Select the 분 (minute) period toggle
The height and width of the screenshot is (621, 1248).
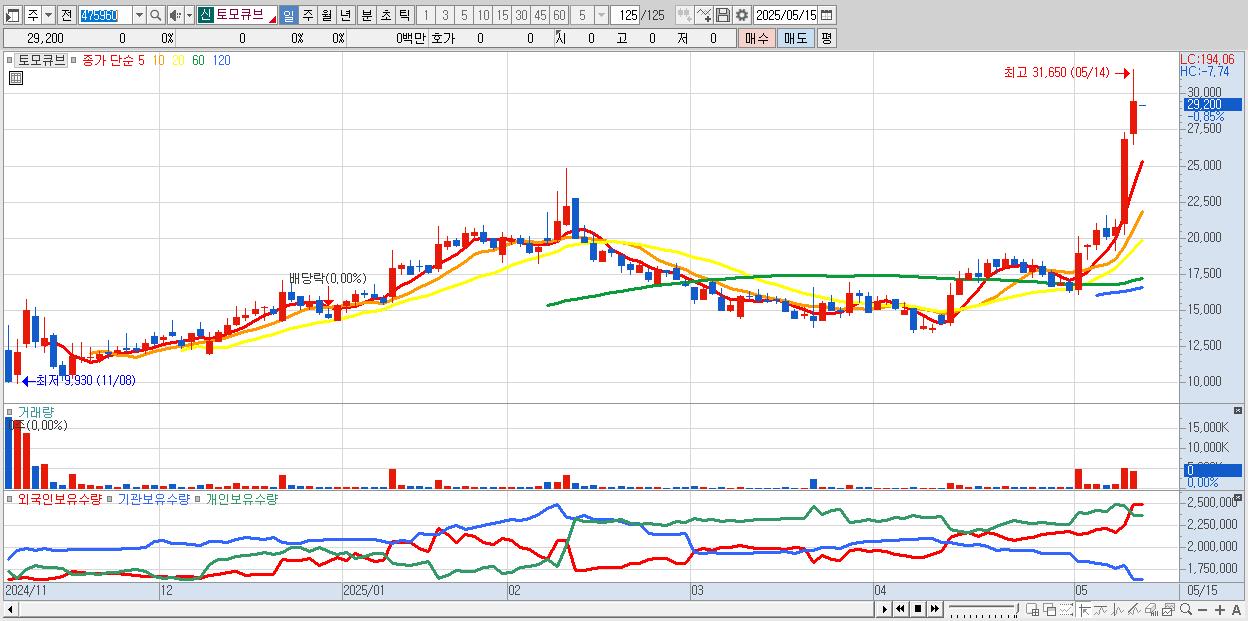(366, 15)
